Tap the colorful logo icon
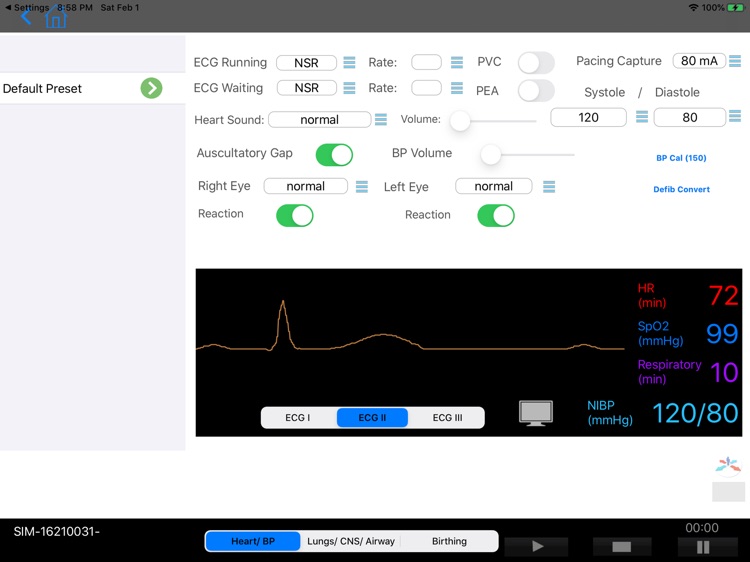This screenshot has width=750, height=562. [728, 464]
